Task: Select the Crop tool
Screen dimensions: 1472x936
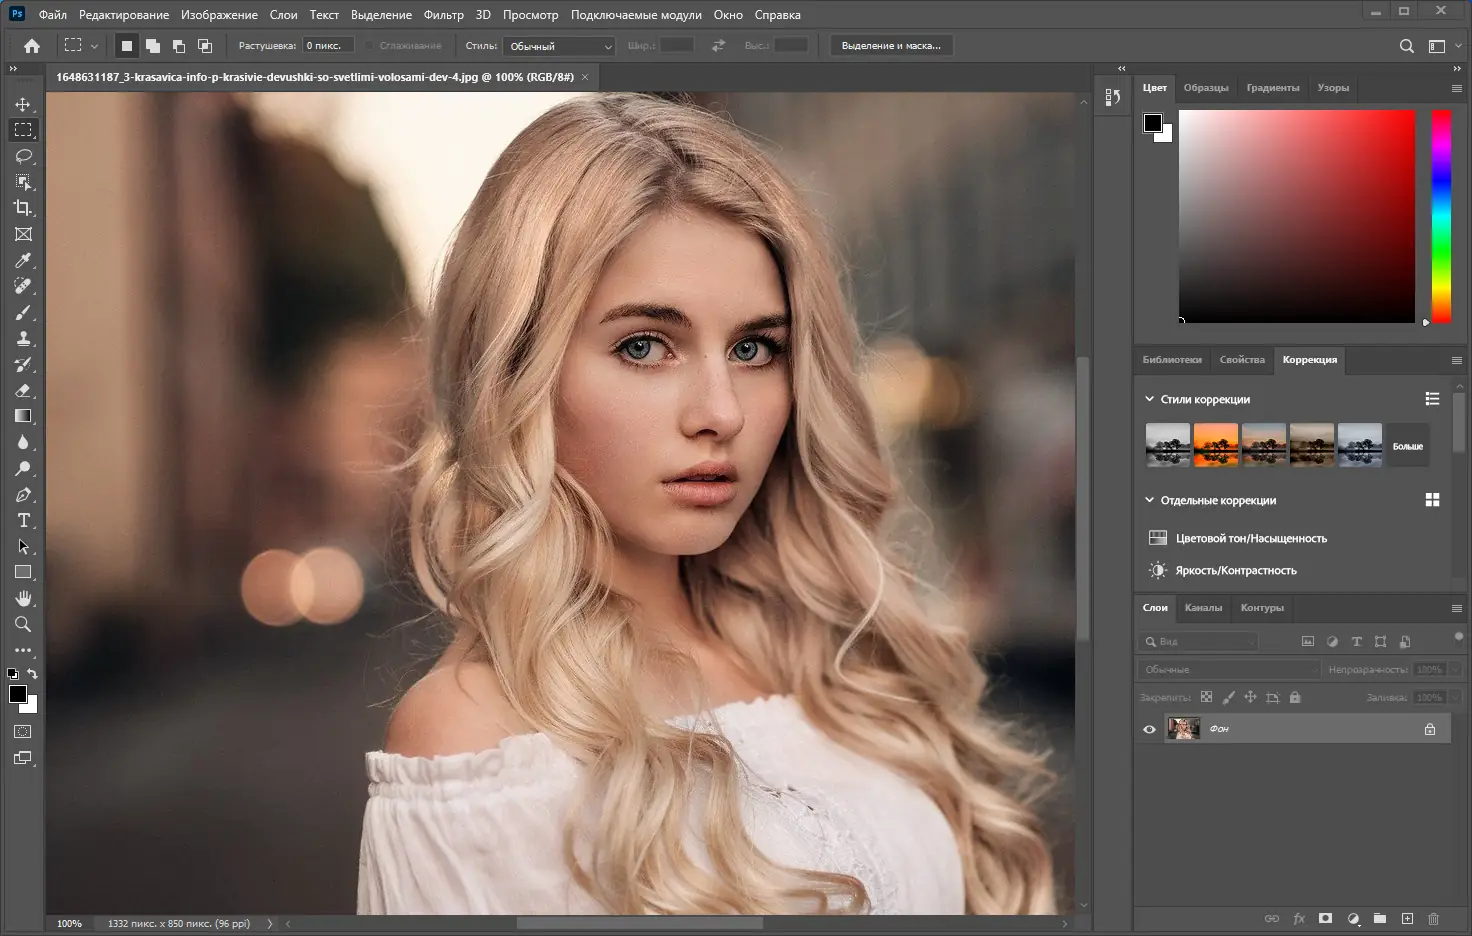Action: [23, 208]
